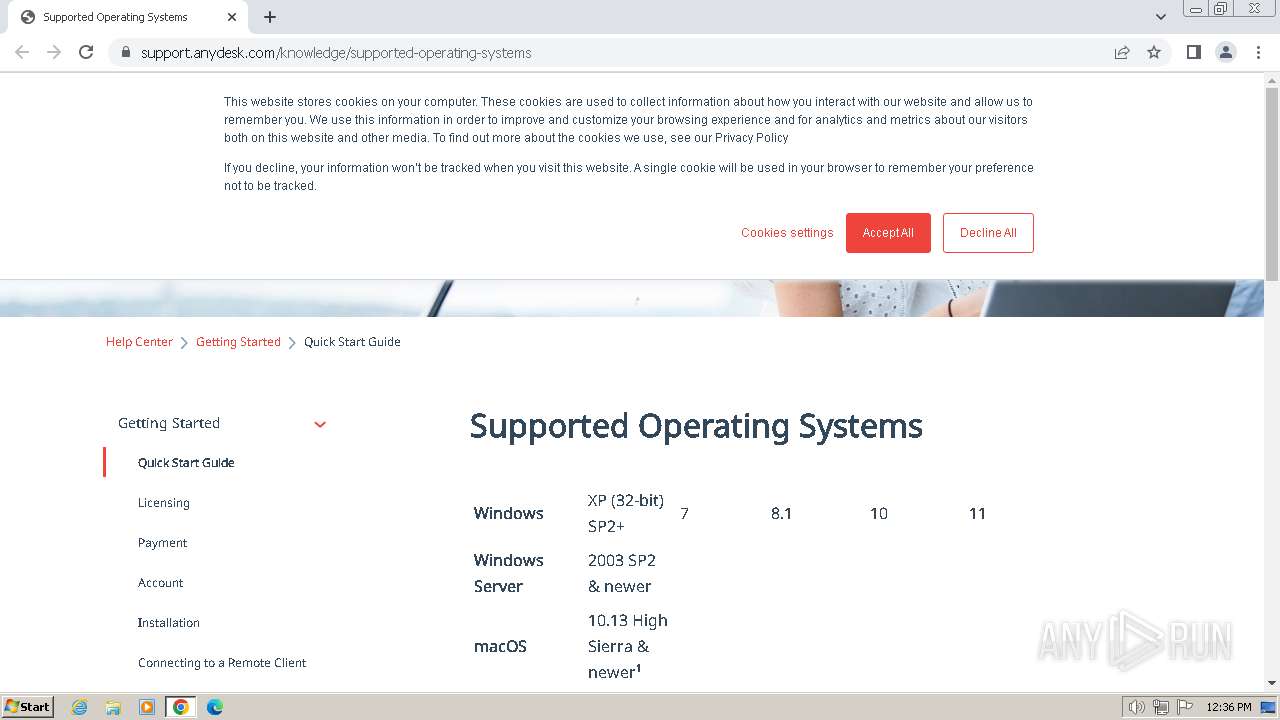Click the Accept All cookies button
Viewport: 1280px width, 720px height.
tap(888, 233)
